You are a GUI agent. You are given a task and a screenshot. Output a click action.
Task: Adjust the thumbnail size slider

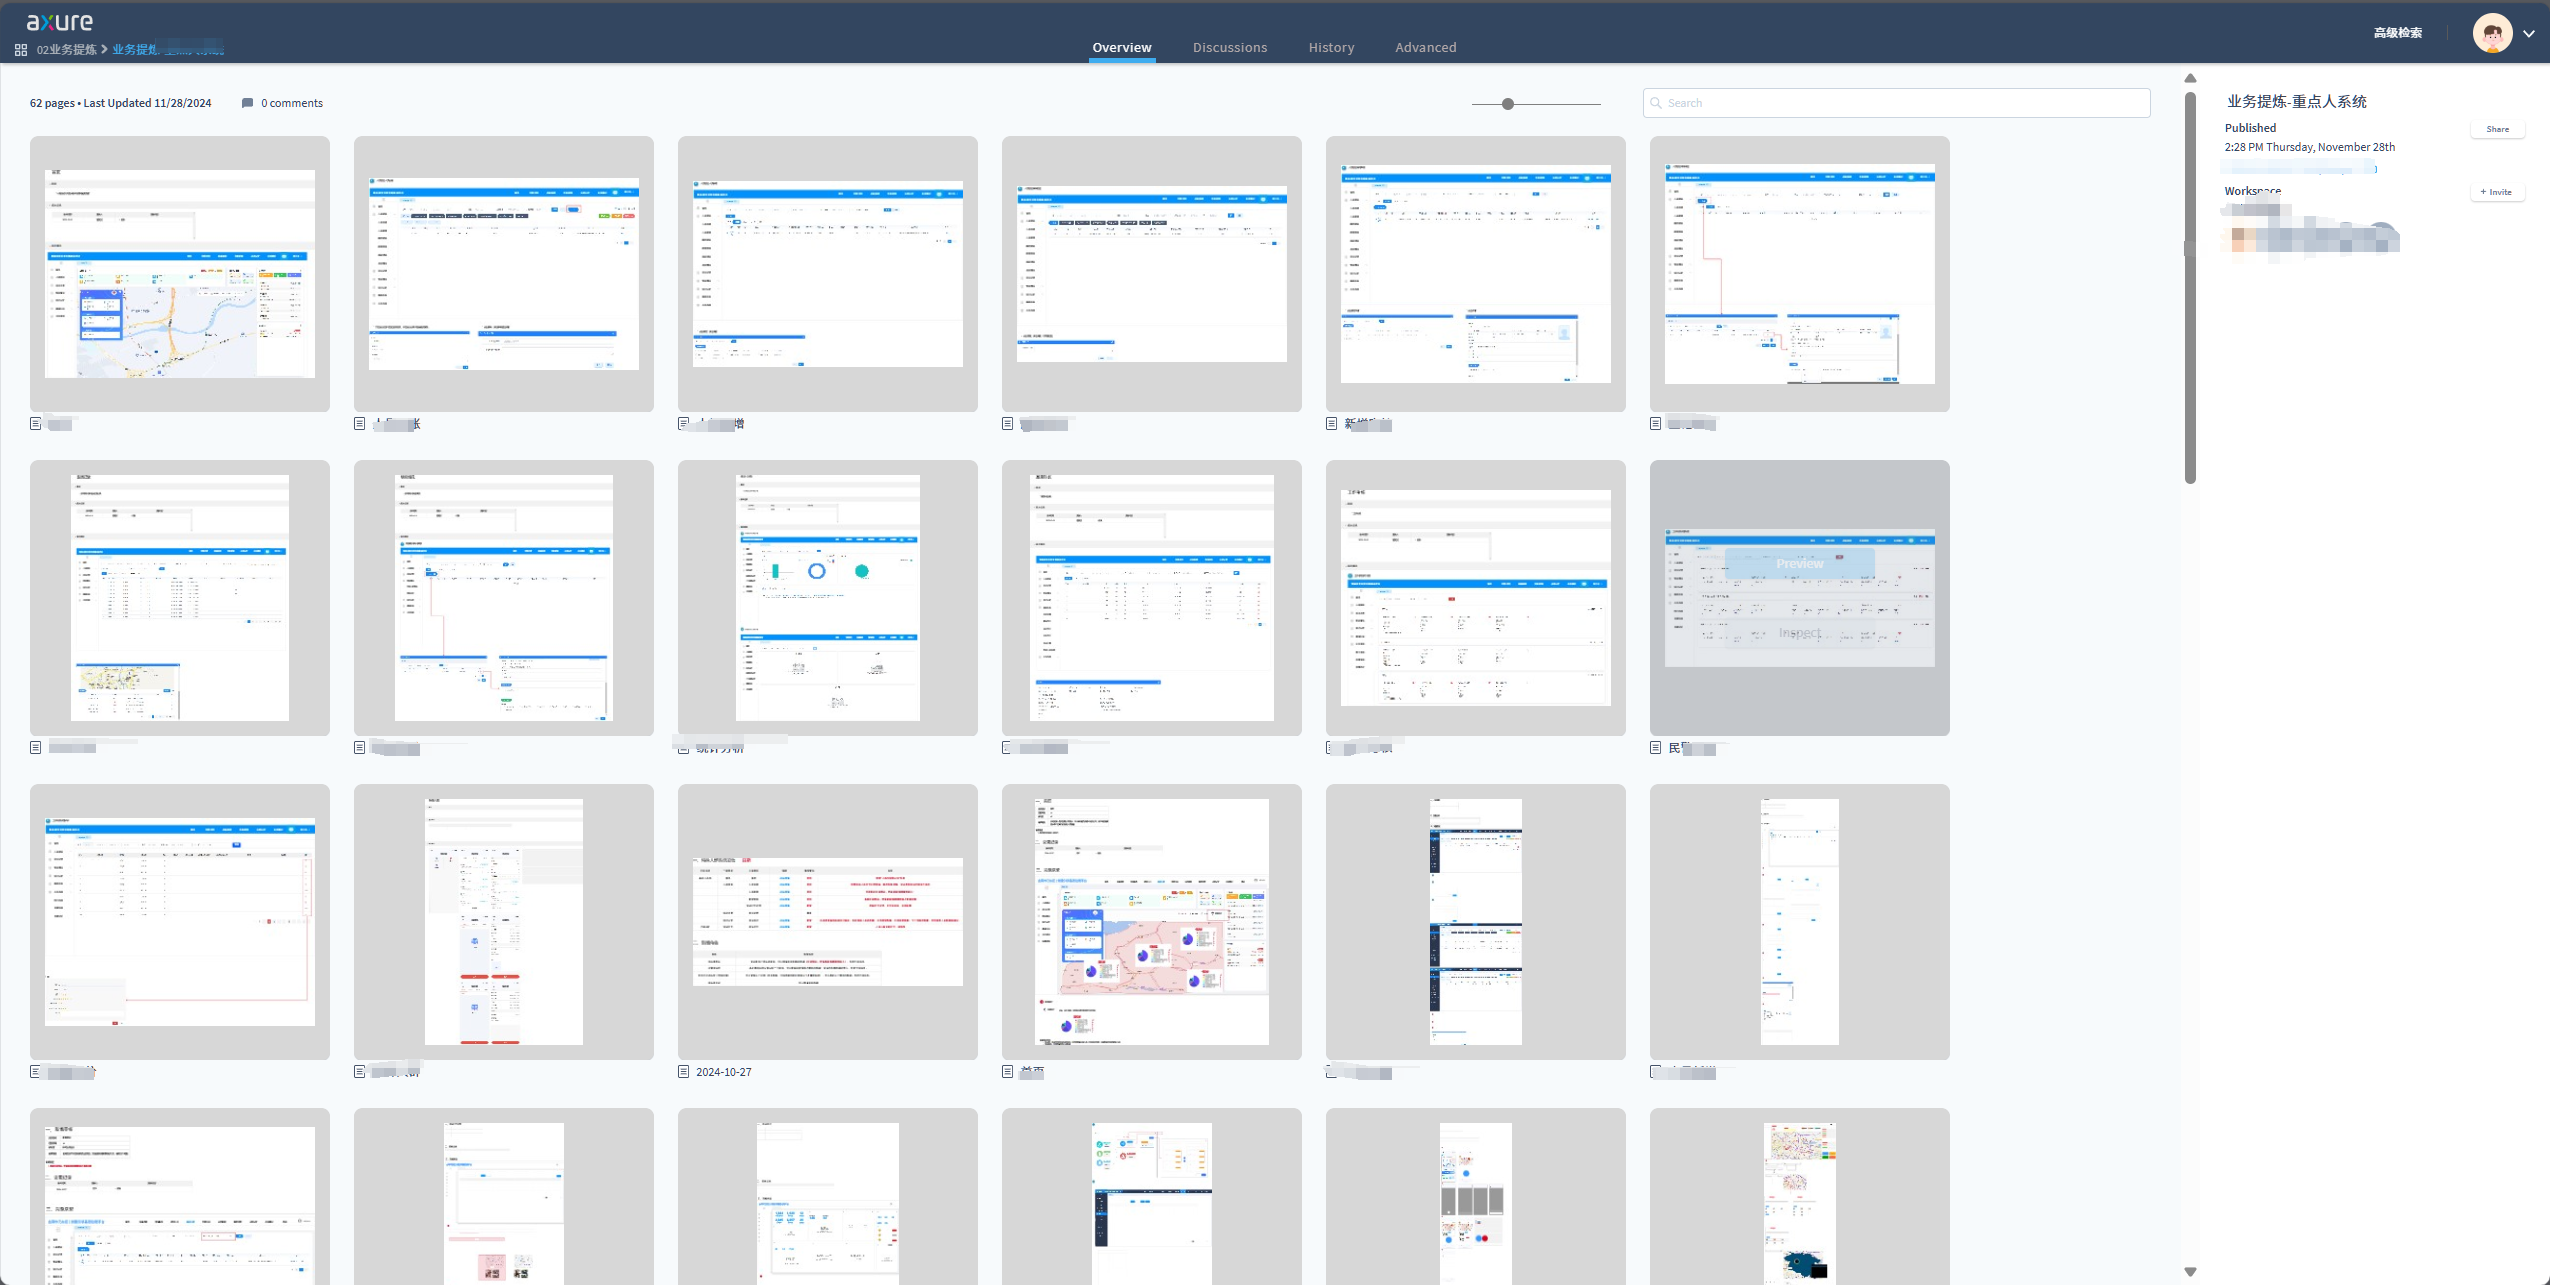[x=1508, y=104]
